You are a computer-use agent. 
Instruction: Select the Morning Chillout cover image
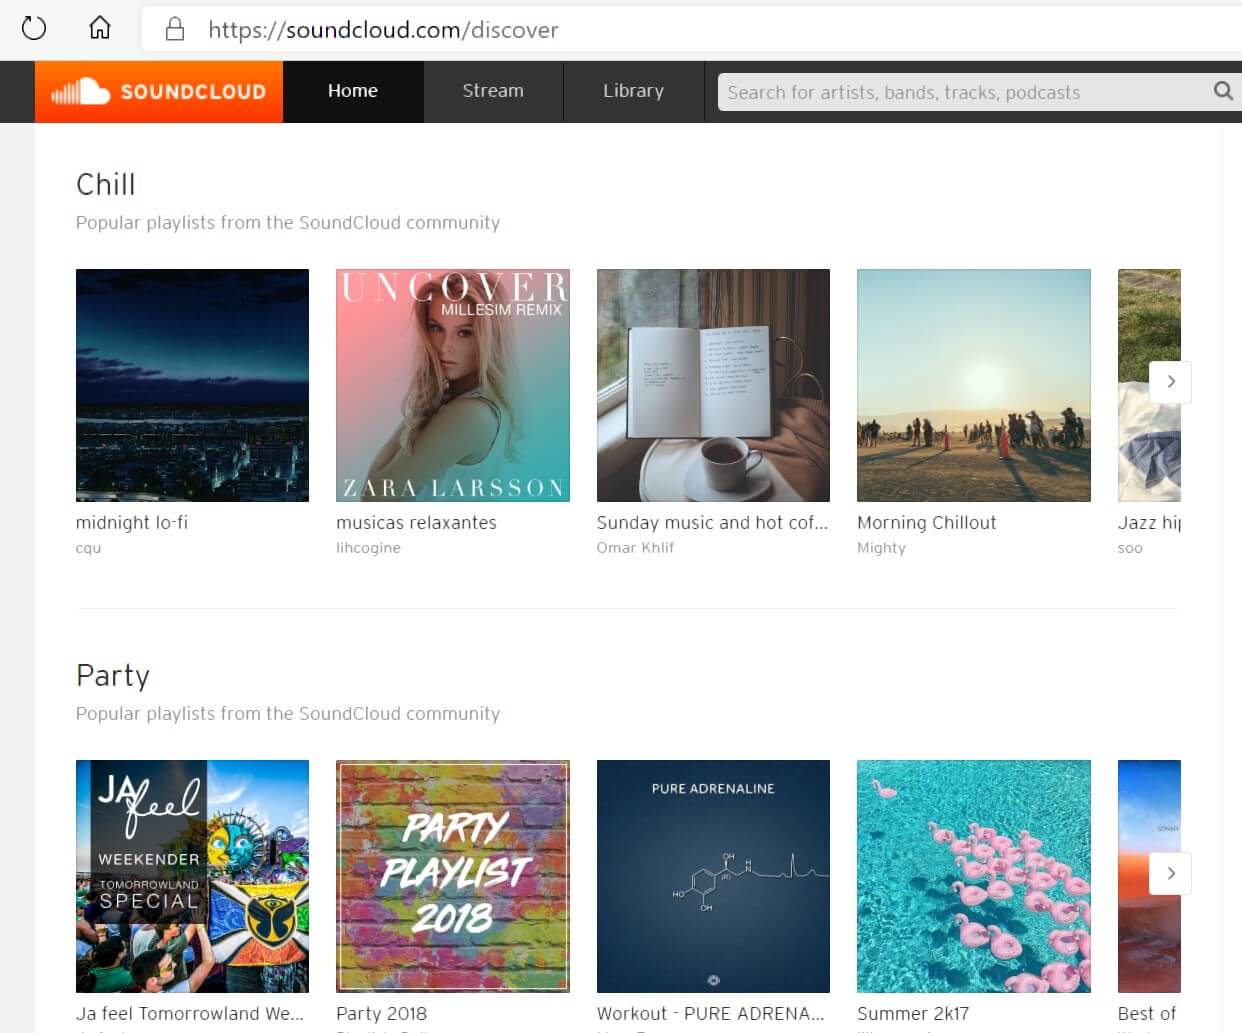(x=973, y=385)
